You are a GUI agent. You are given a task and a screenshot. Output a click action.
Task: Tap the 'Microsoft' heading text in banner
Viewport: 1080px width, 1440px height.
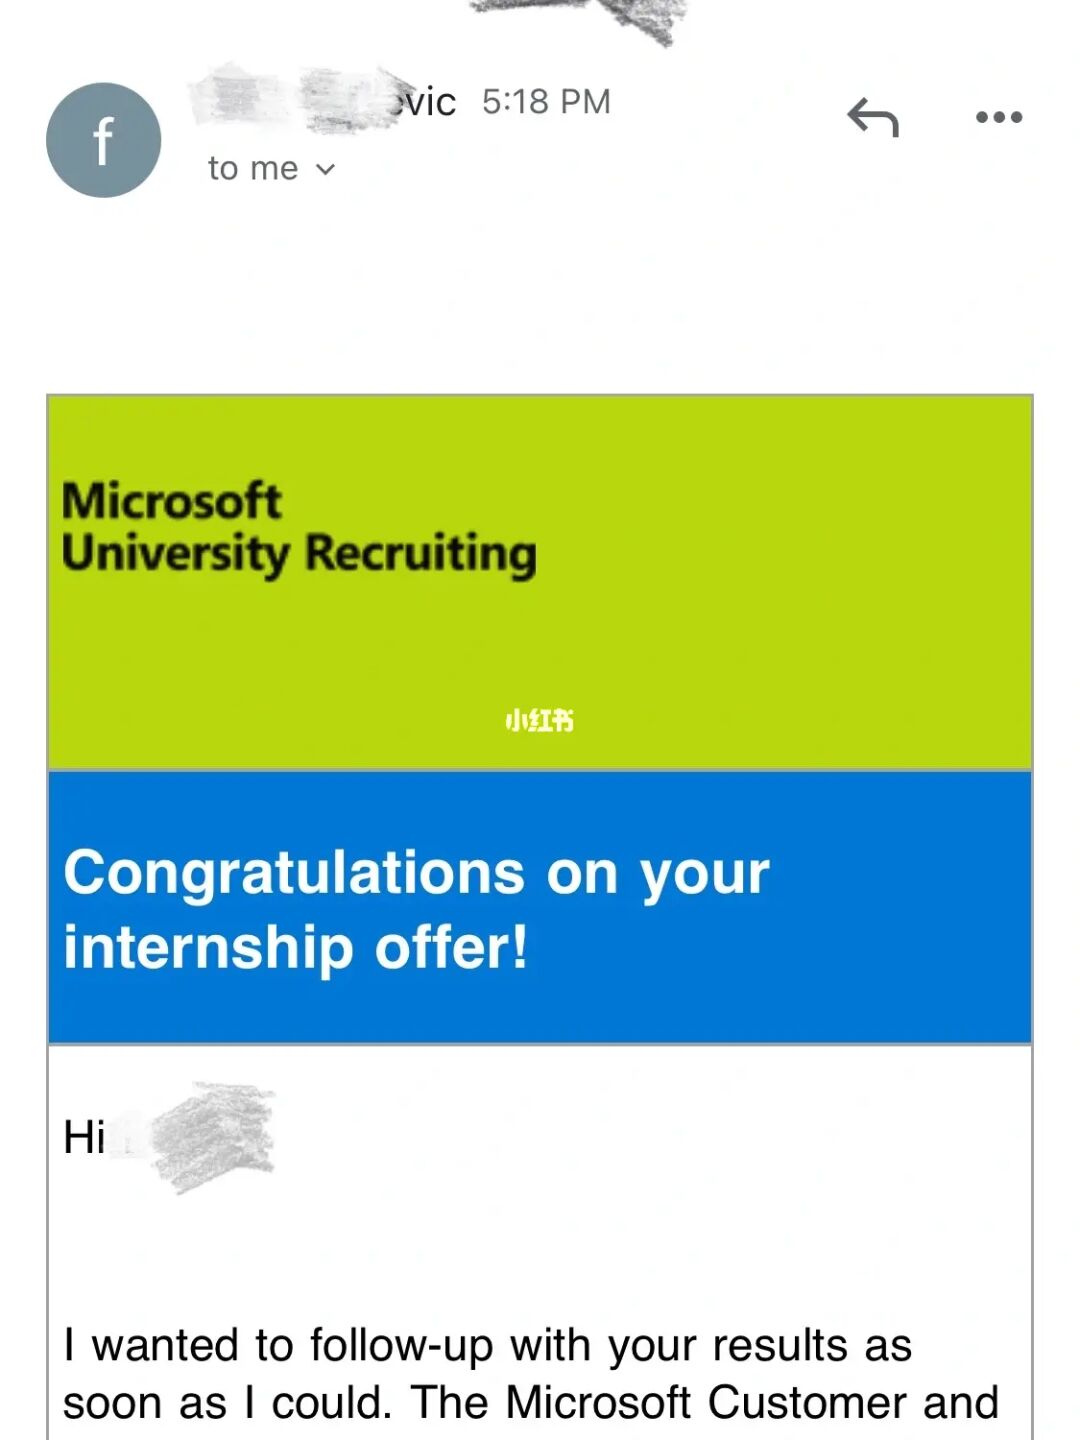pyautogui.click(x=171, y=500)
